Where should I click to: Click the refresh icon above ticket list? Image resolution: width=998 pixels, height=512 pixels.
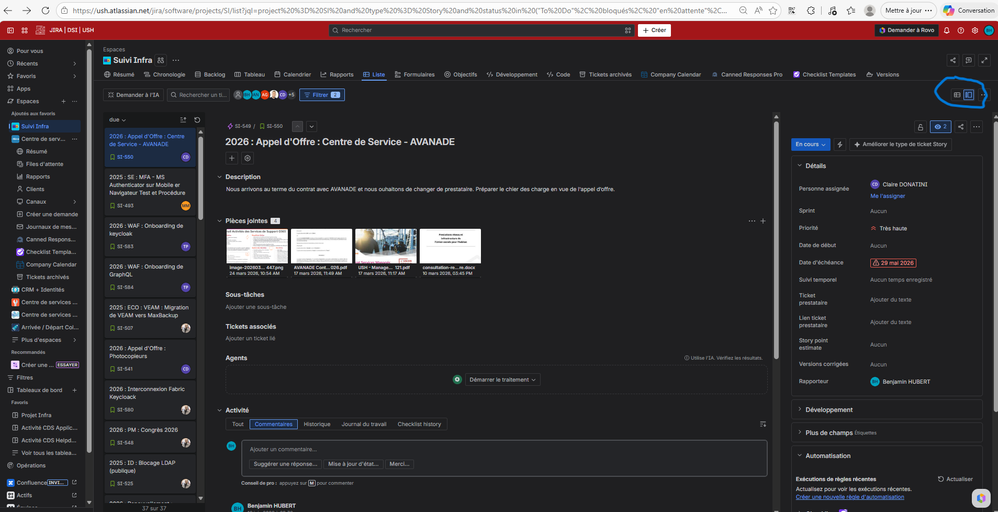197,120
